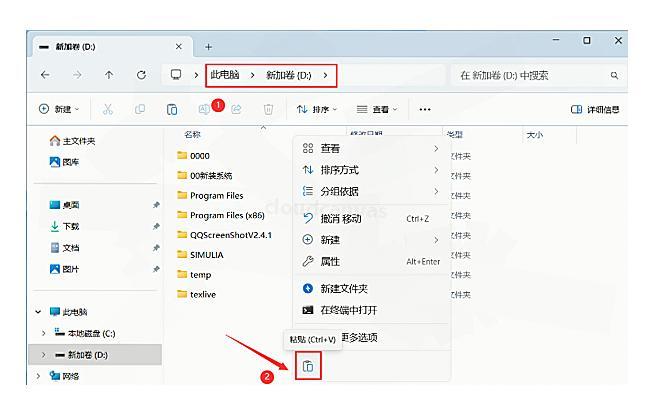Screen dimensions: 652x416
Task: Open 图片 quick access item
Action: [64, 269]
